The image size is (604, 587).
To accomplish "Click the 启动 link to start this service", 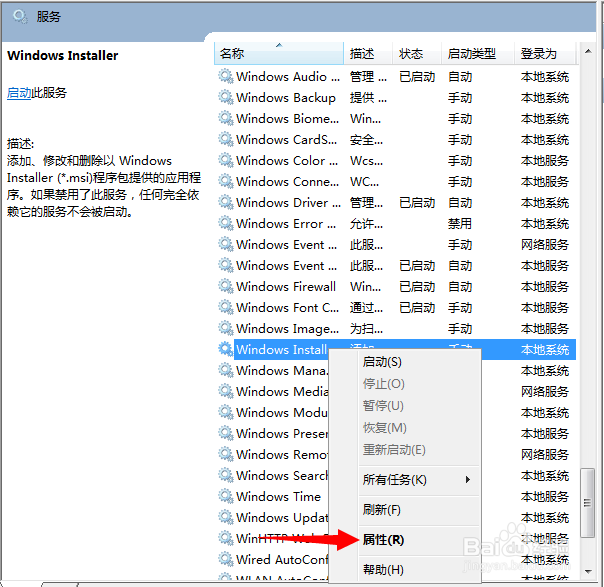I will pyautogui.click(x=19, y=93).
